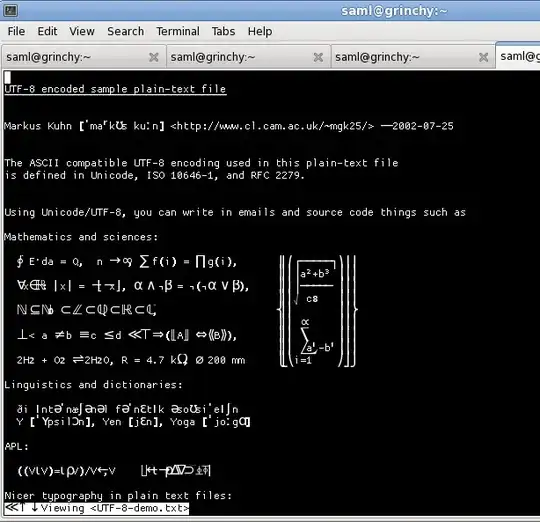Click the terminal window icon in title bar

(10, 10)
